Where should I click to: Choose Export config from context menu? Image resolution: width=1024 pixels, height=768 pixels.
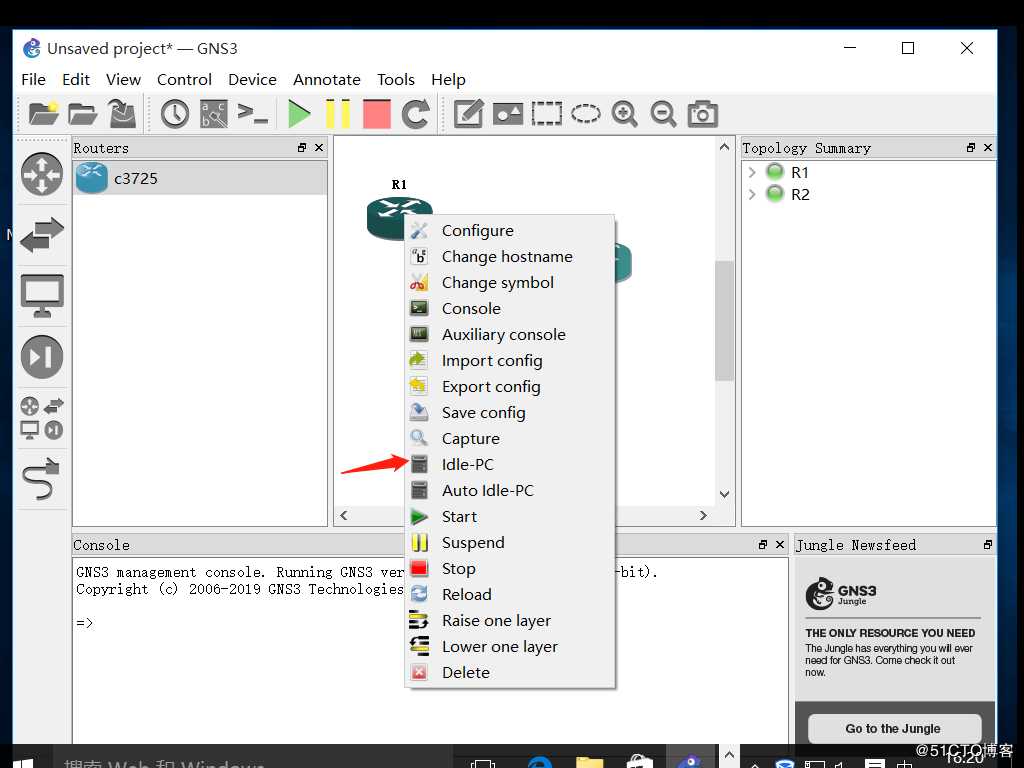(x=510, y=387)
